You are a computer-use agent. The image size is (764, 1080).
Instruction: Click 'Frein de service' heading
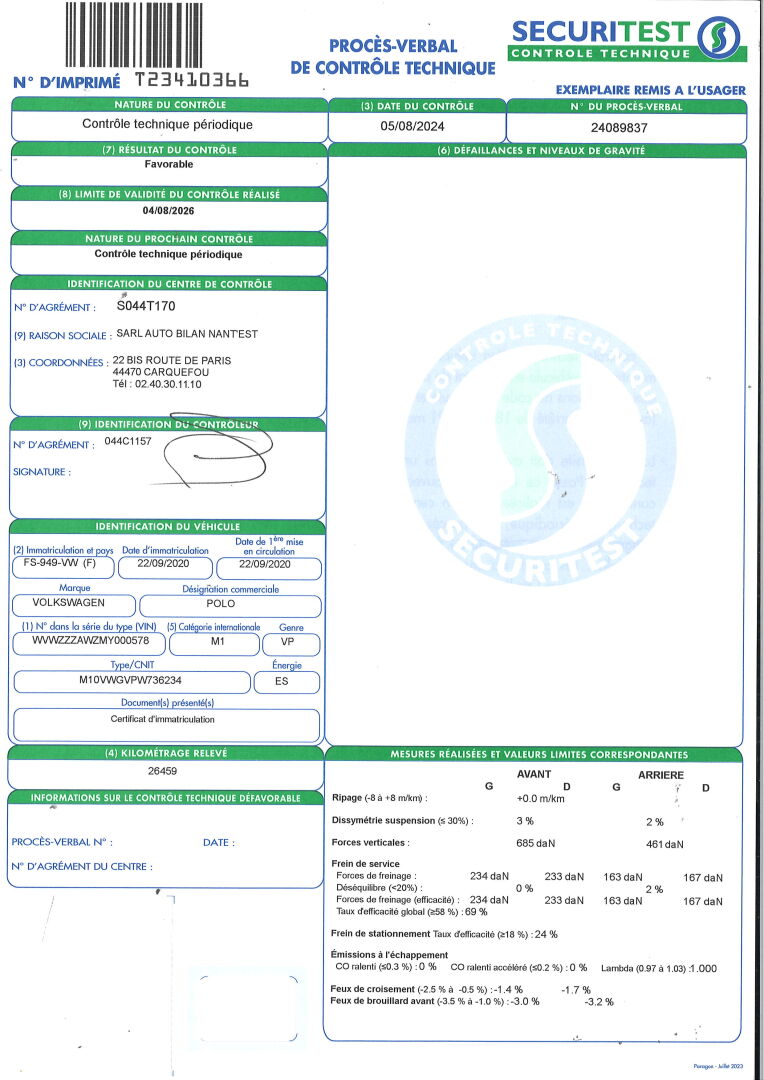pos(365,864)
